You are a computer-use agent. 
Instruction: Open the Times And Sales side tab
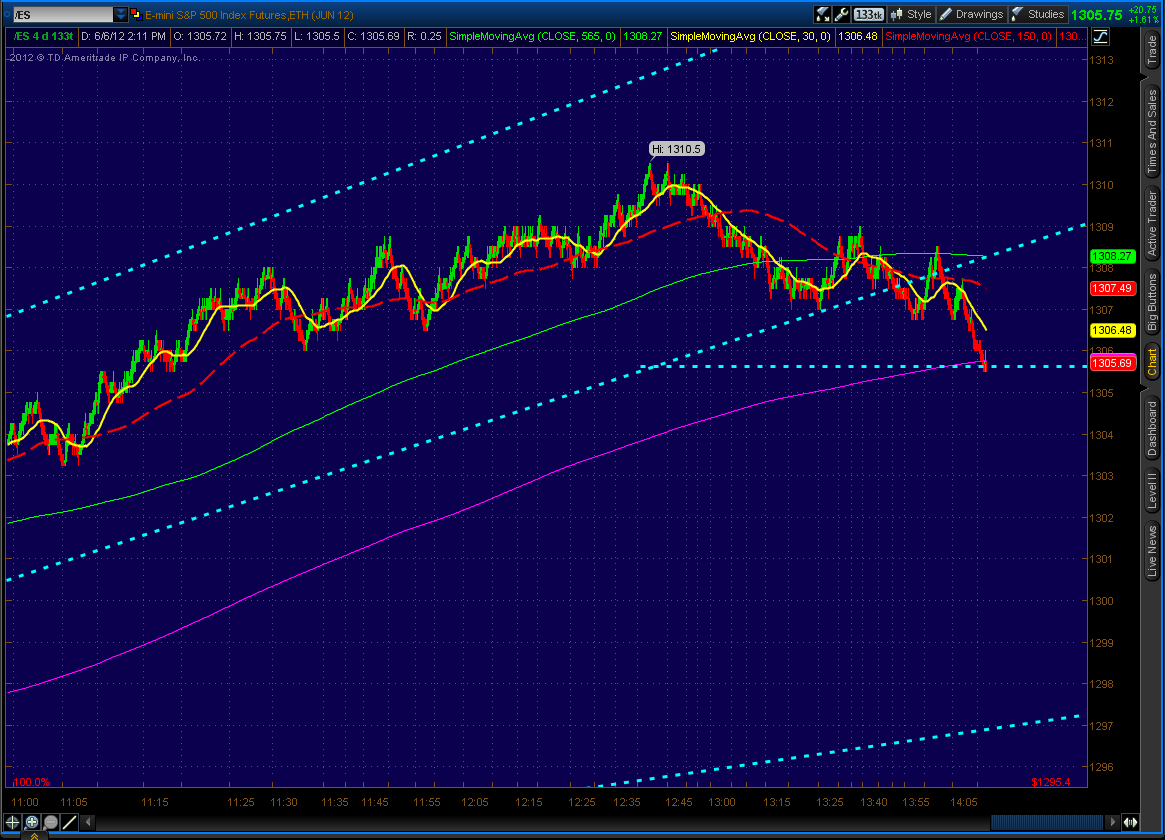tap(1152, 131)
